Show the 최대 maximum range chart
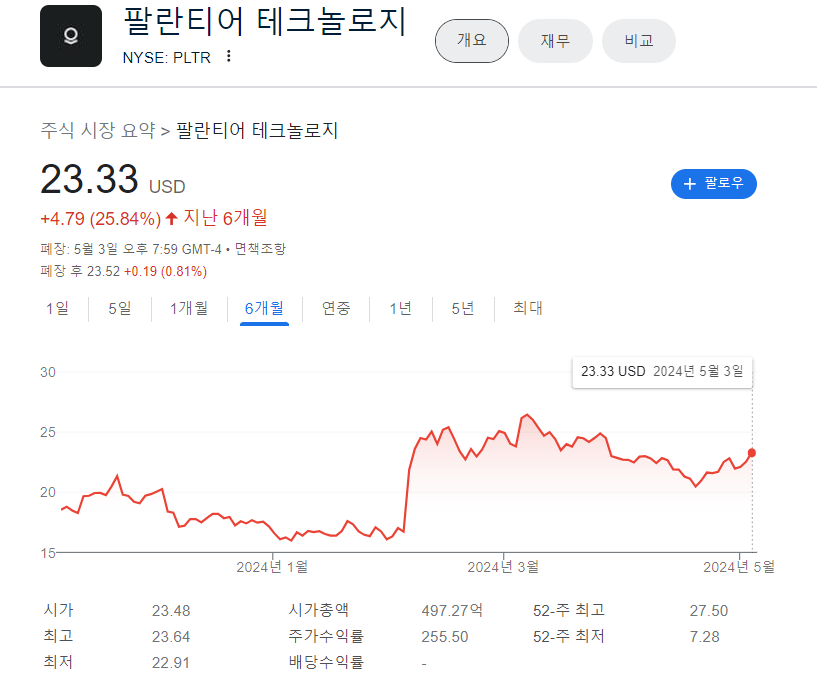Image resolution: width=817 pixels, height=687 pixels. tap(528, 308)
